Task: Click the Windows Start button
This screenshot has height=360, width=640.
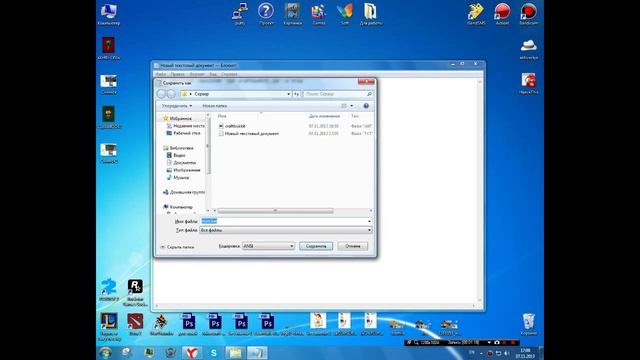Action: click(106, 353)
